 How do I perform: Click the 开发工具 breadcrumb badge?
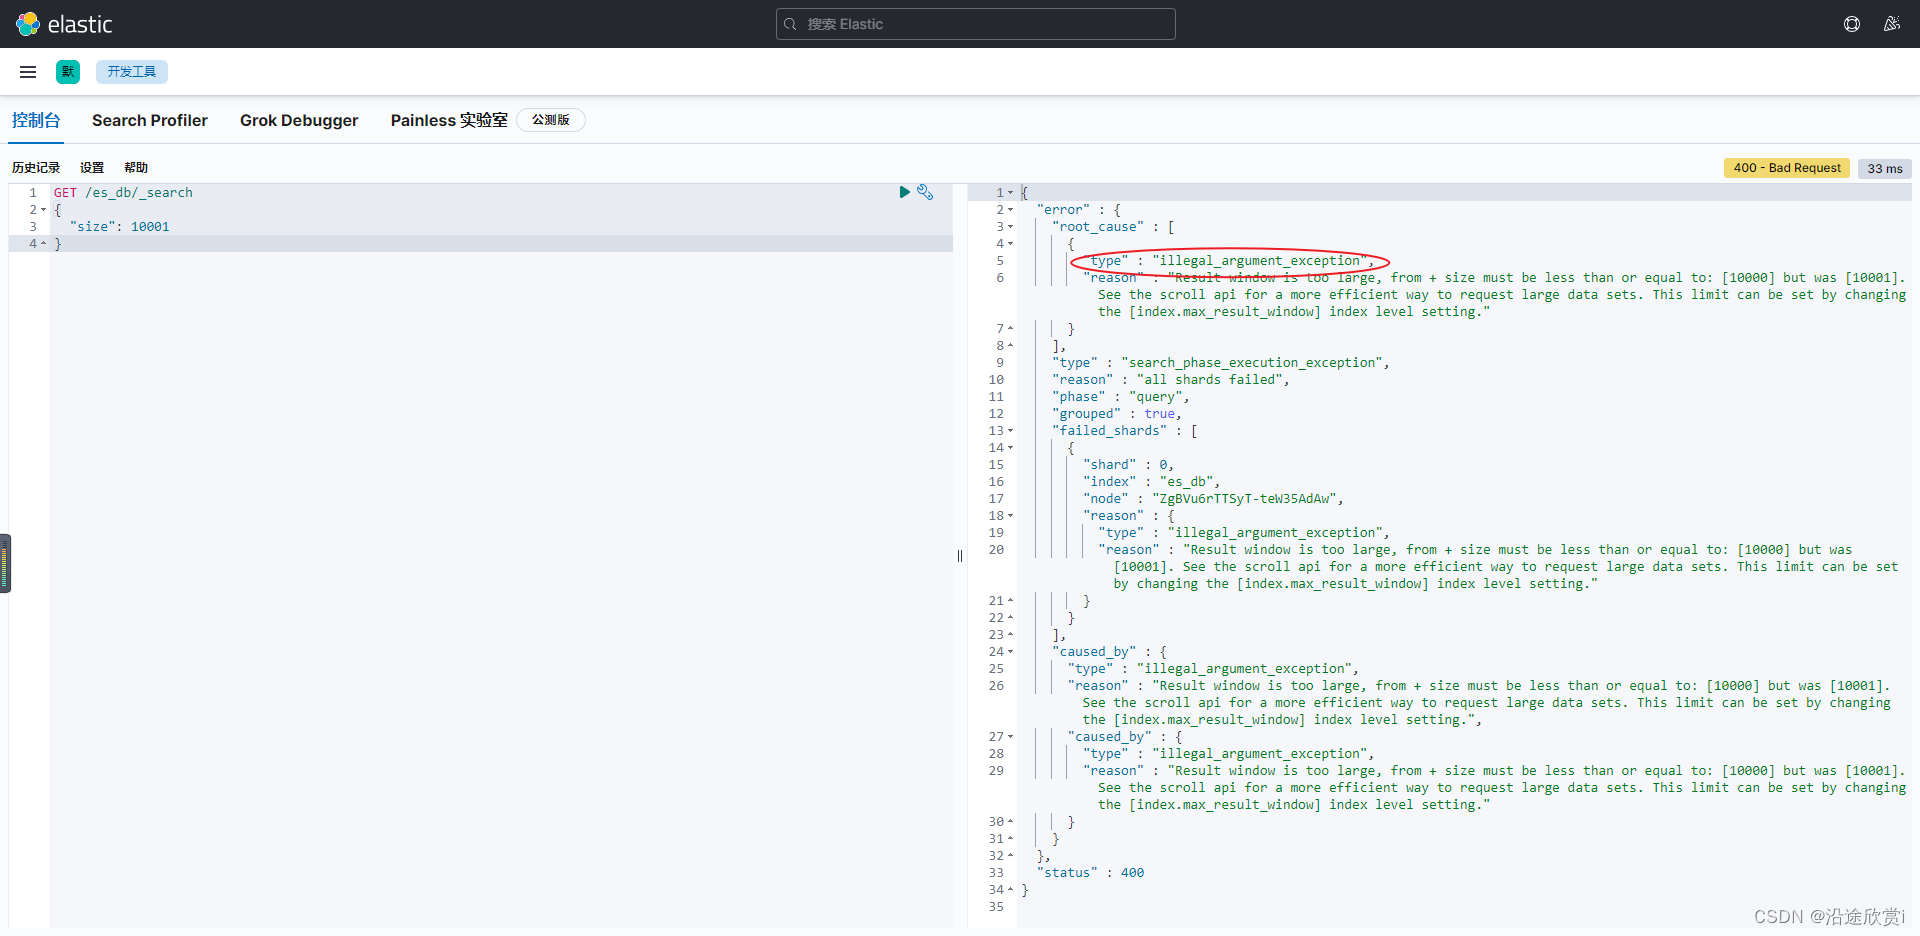coord(132,72)
